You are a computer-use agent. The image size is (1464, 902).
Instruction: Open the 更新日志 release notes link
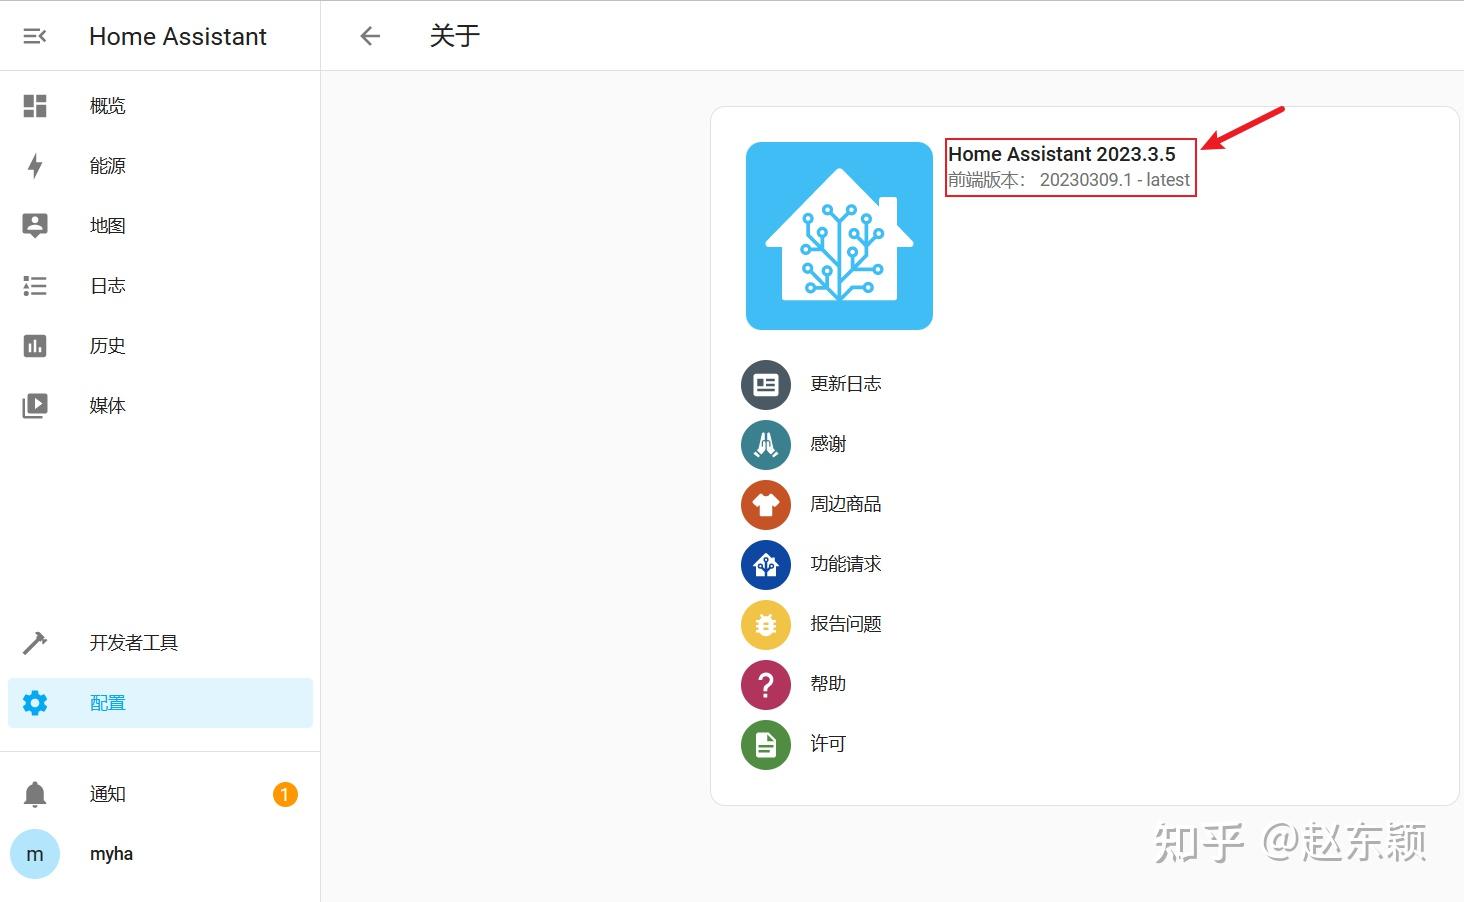846,384
